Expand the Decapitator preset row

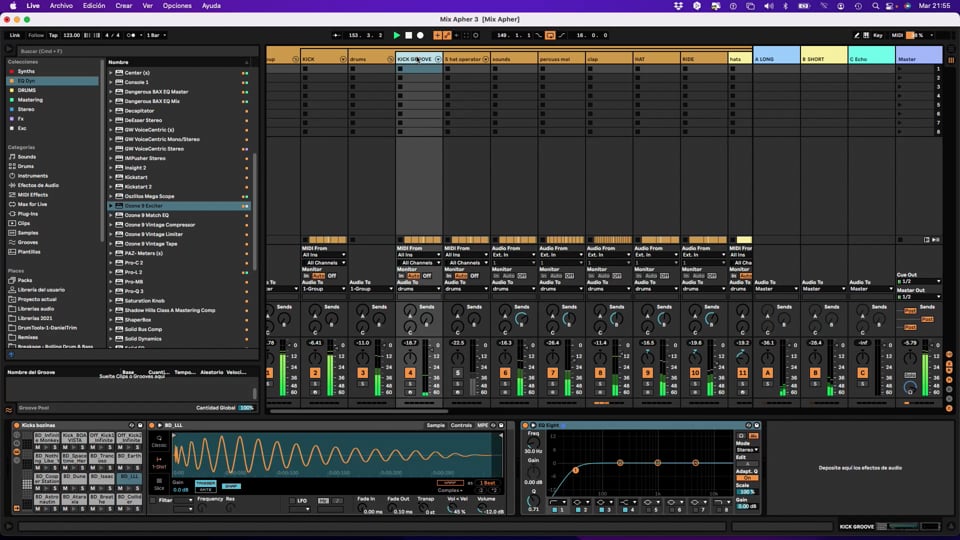(111, 111)
